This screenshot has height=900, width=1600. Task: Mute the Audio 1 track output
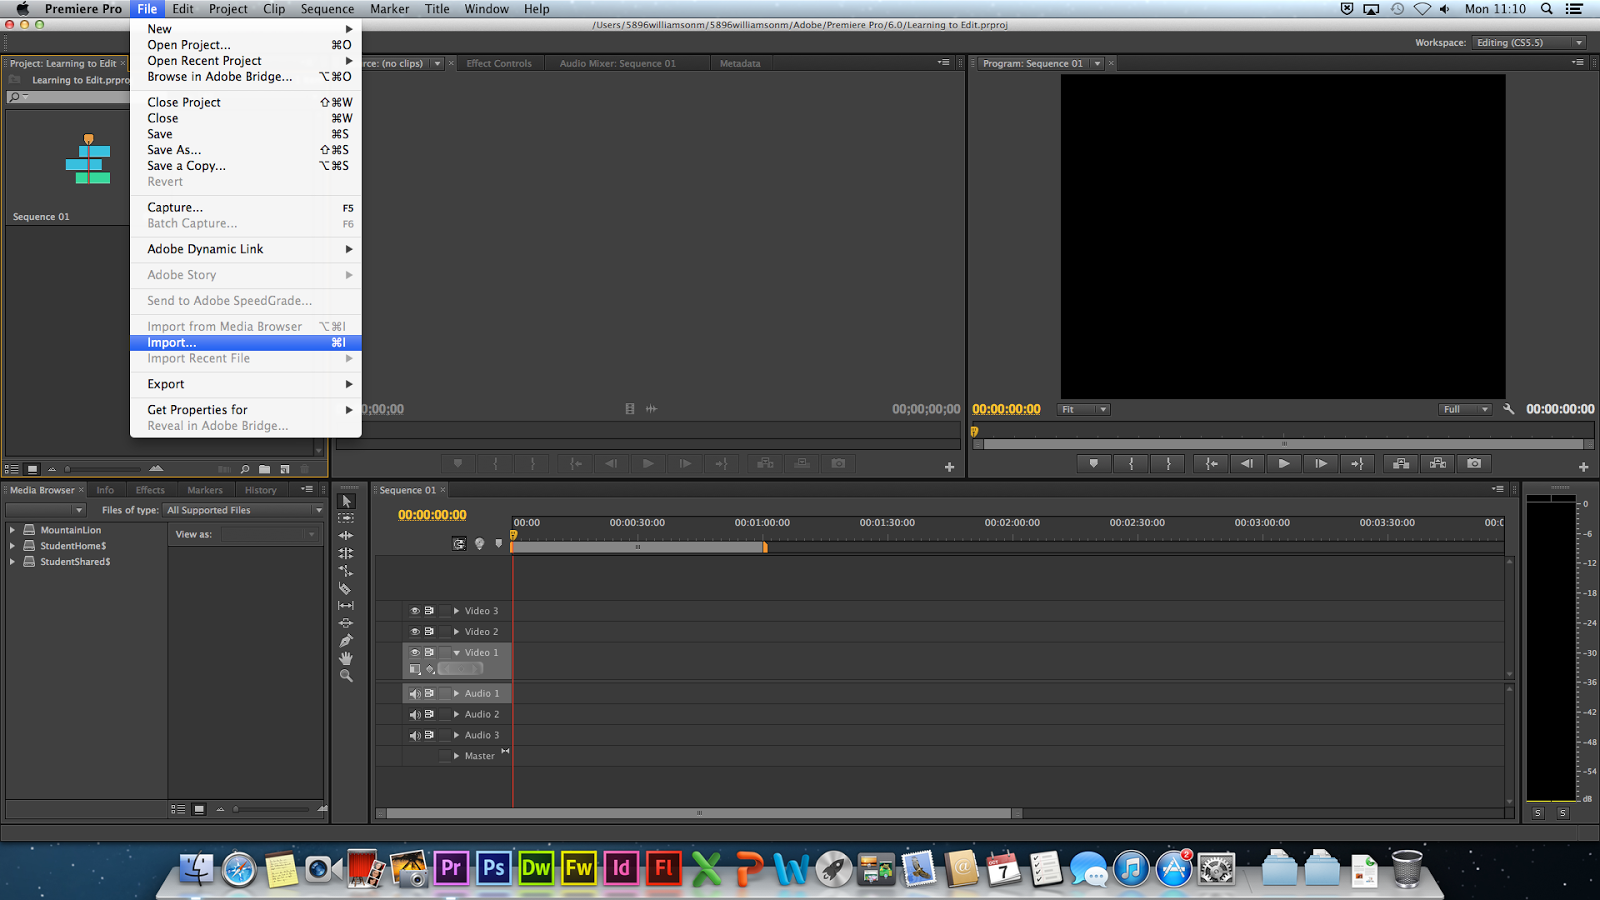click(x=415, y=694)
